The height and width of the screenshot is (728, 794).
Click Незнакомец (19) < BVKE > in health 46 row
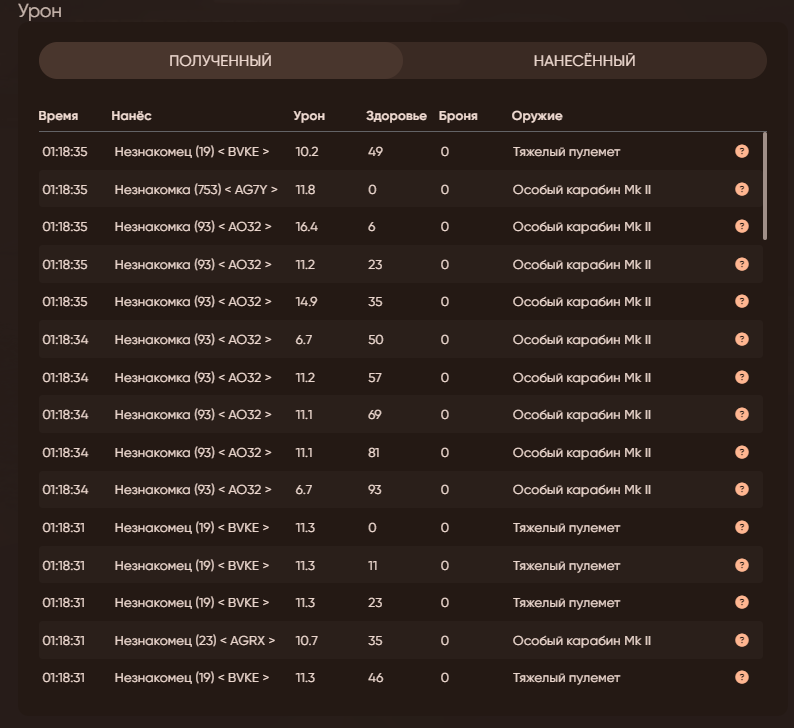point(192,677)
